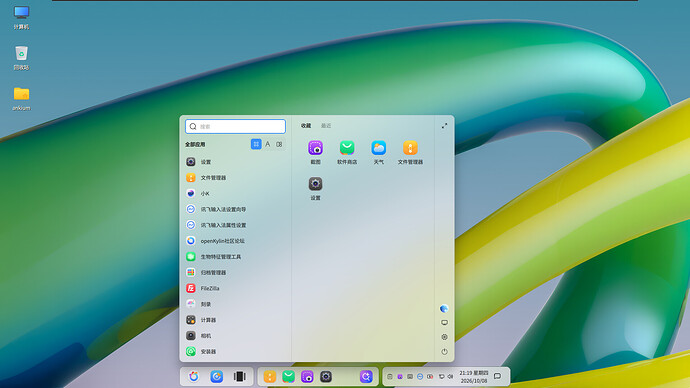
Task: Open 文件管理器 in the favorites grid
Action: point(410,152)
